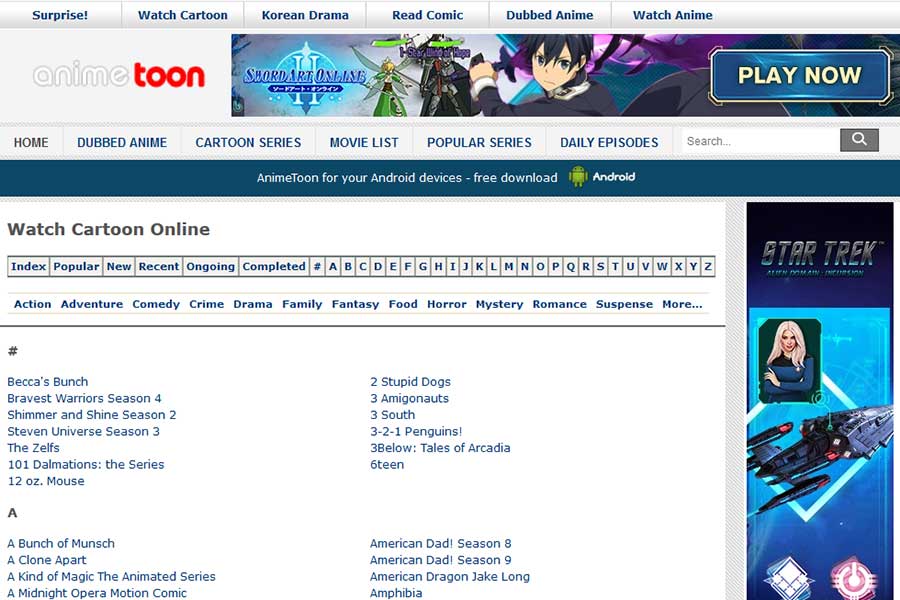Viewport: 900px width, 600px height.
Task: Jump to the # index letter
Action: click(x=317, y=266)
